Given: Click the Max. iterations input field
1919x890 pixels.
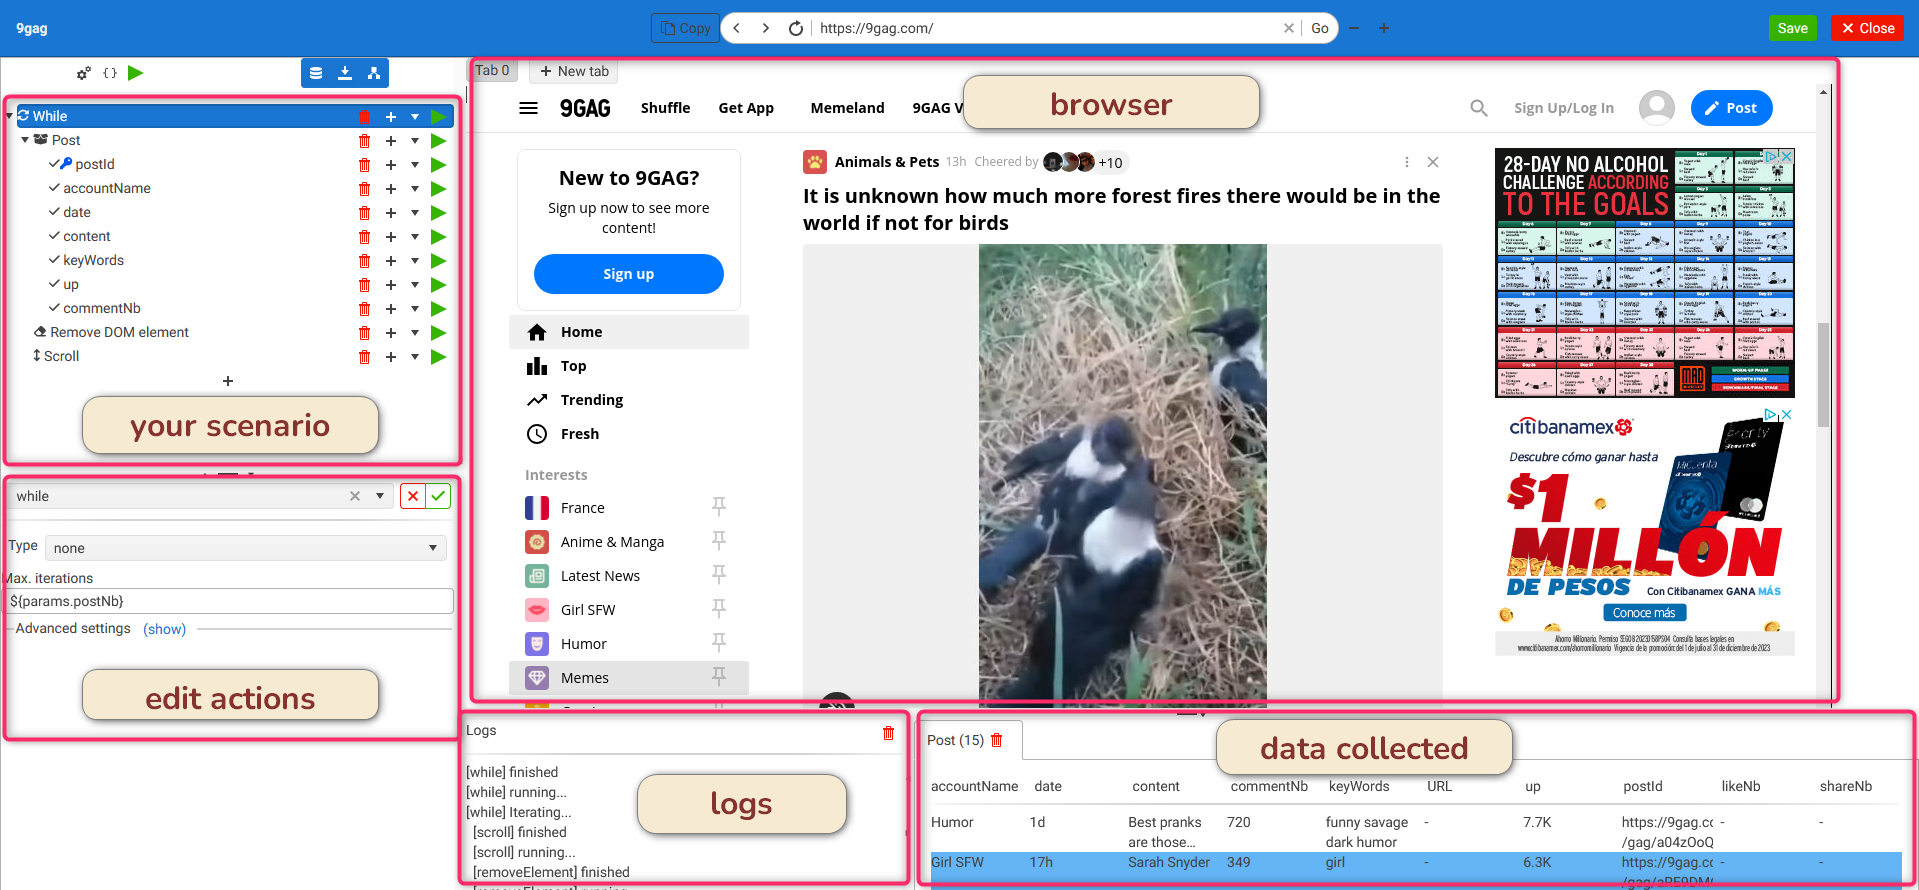Looking at the screenshot, I should 230,601.
